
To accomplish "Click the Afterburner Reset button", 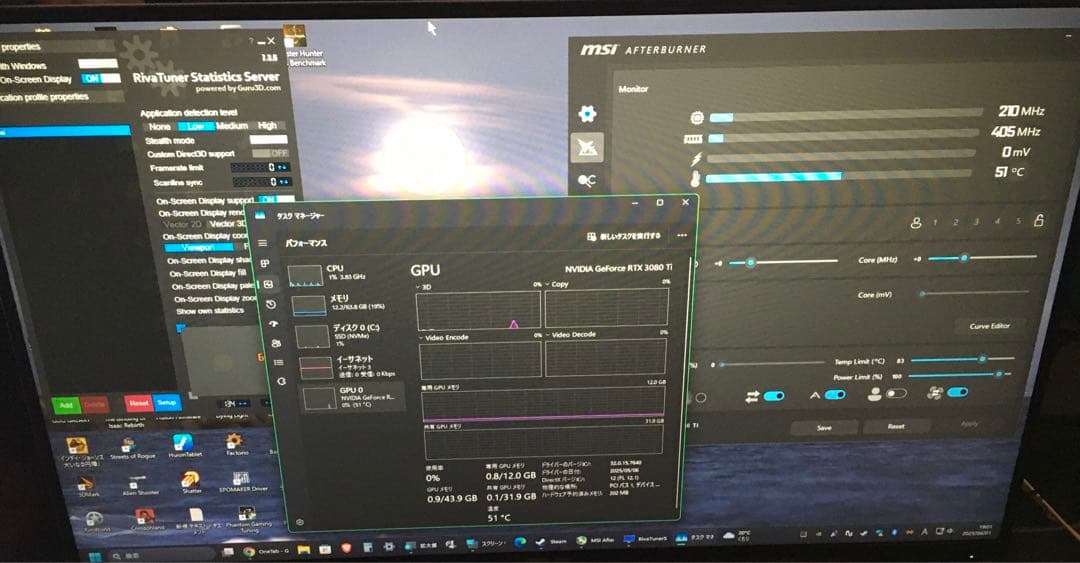I will click(895, 426).
